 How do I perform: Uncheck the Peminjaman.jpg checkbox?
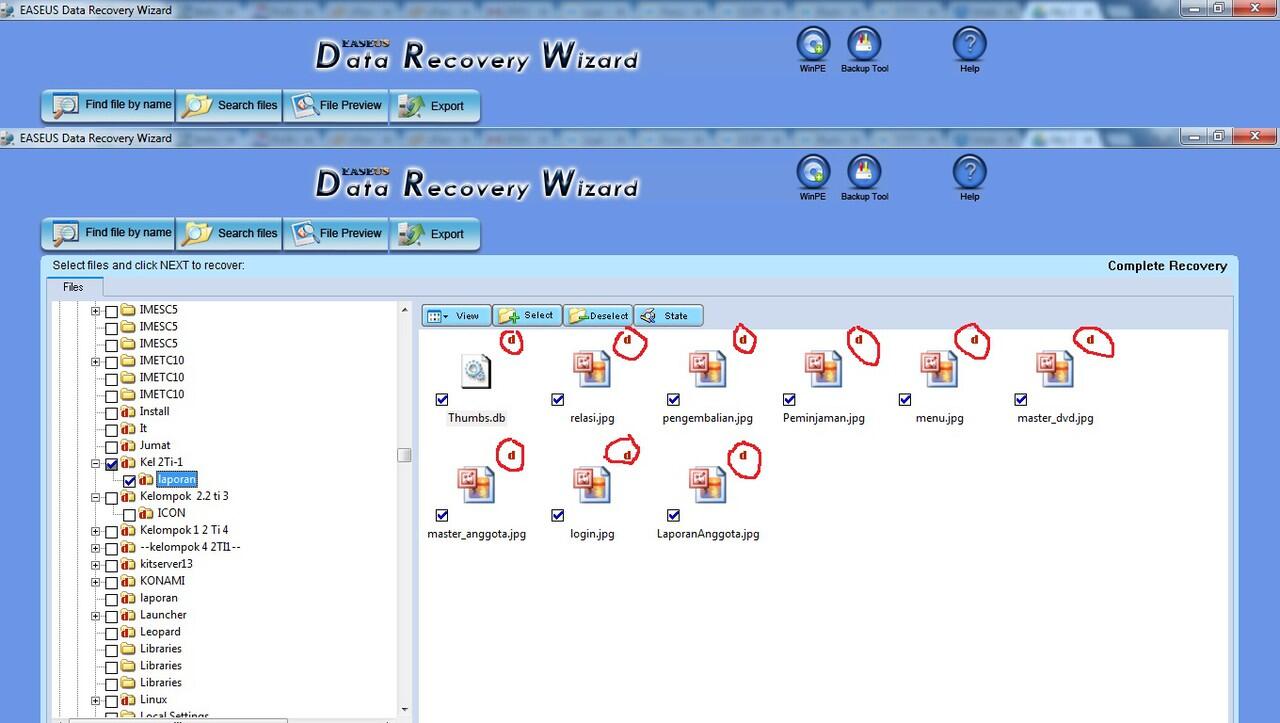click(x=789, y=400)
